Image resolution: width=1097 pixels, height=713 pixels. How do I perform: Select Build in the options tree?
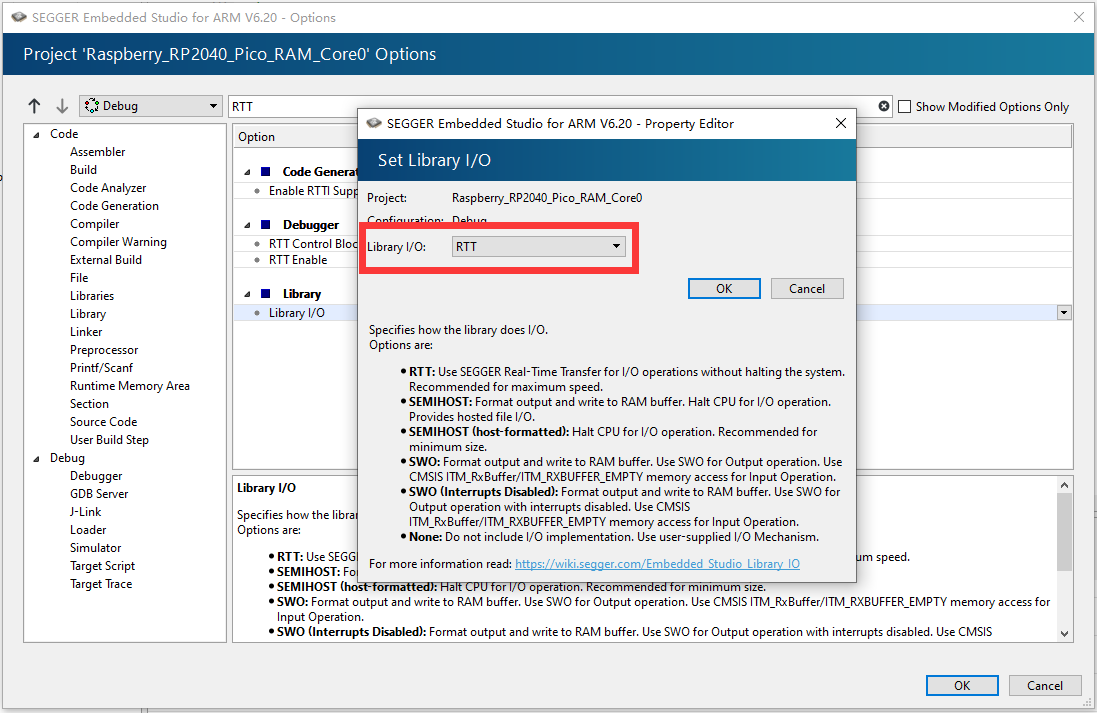pos(83,170)
